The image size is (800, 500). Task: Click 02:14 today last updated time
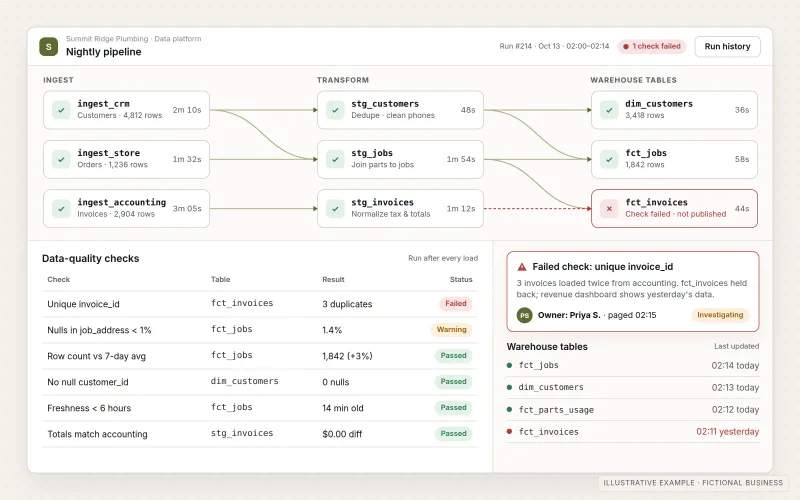click(735, 365)
